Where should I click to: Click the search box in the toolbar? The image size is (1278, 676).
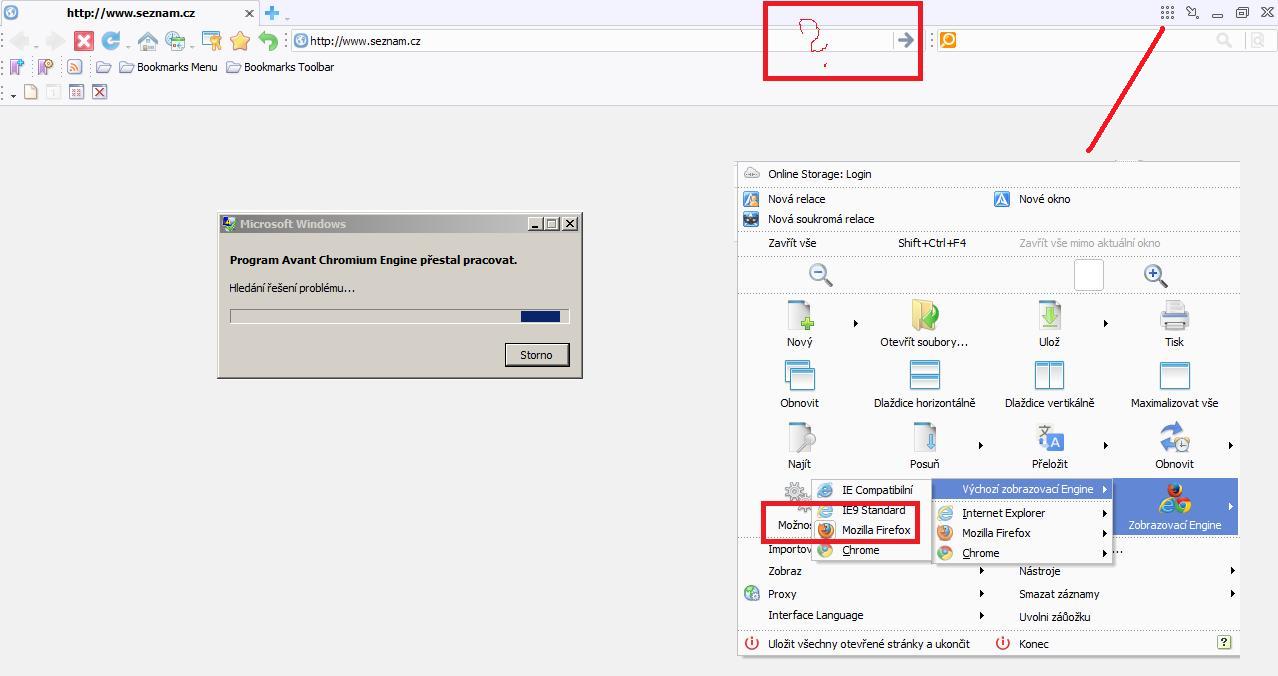[x=1087, y=40]
